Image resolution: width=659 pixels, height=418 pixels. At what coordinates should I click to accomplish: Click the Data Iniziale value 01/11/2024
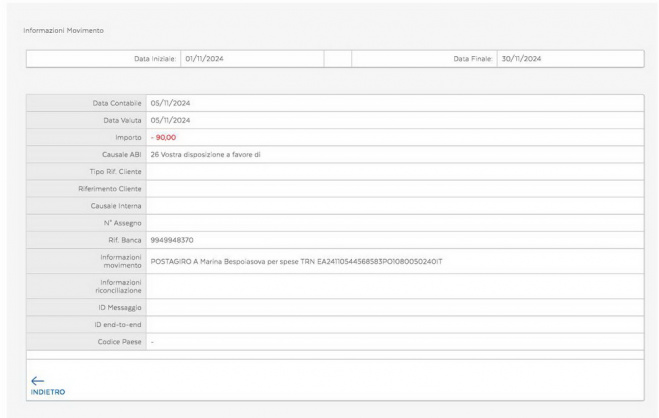pos(204,59)
